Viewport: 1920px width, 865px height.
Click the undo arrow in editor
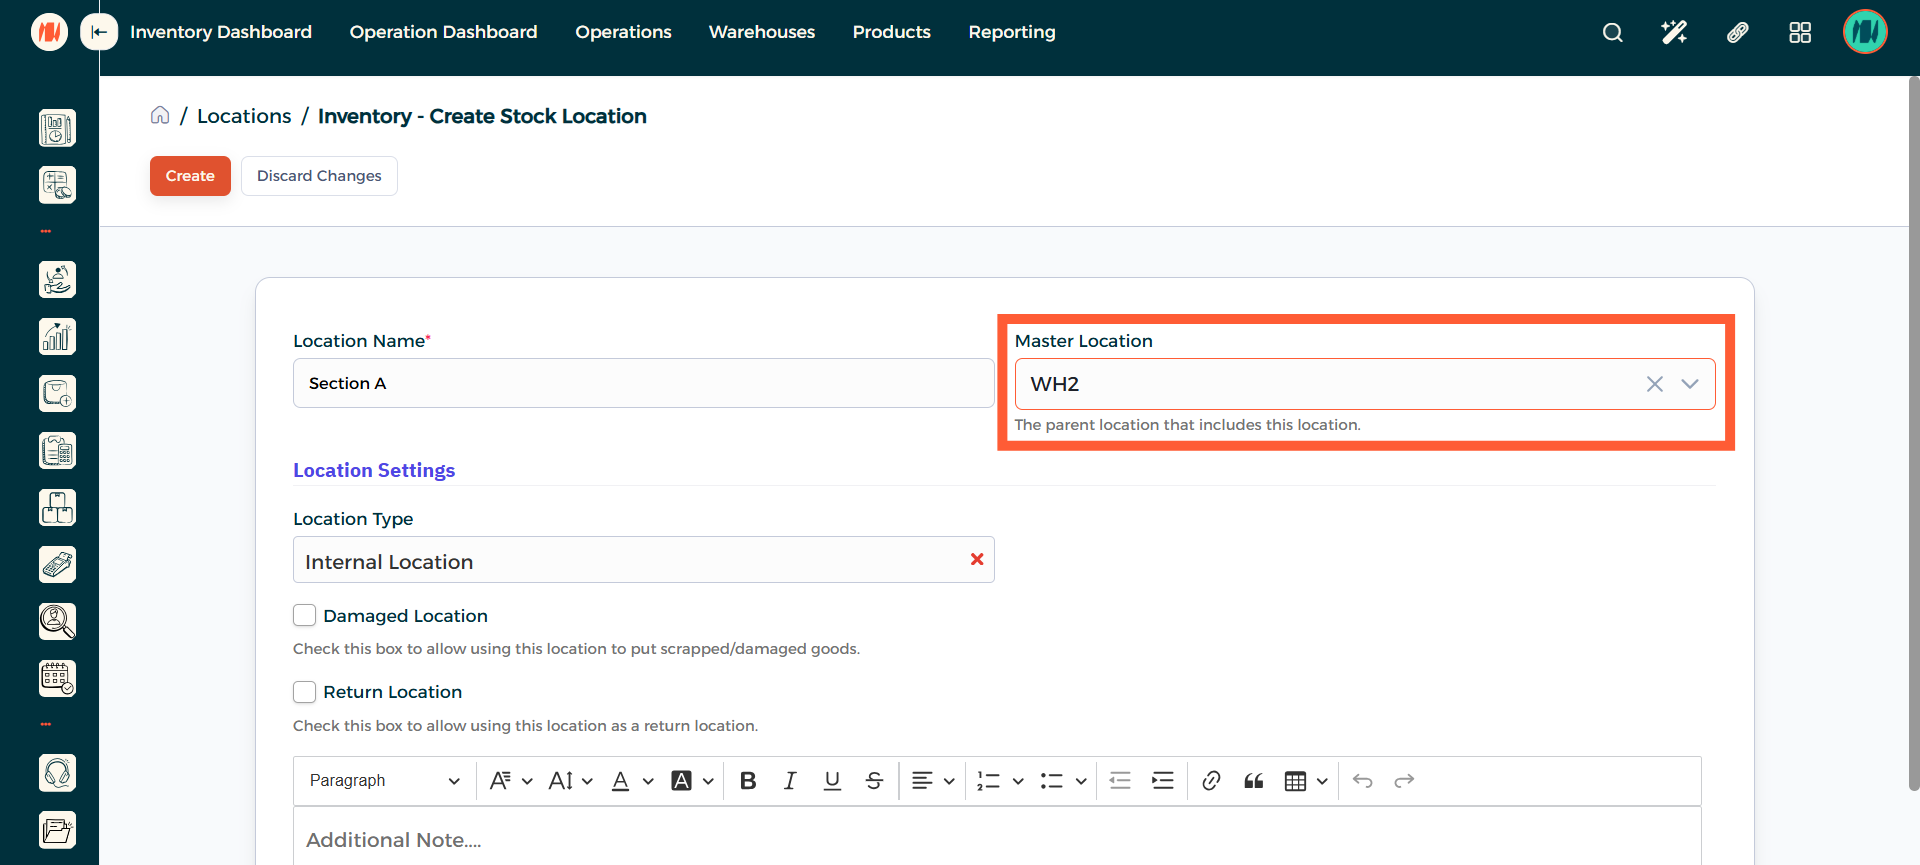click(1362, 781)
